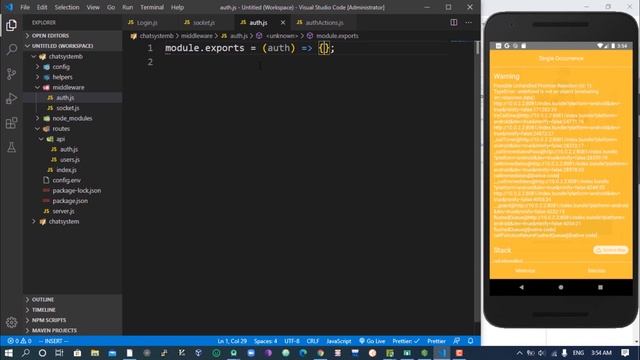Split the editor to the right

tap(453, 22)
